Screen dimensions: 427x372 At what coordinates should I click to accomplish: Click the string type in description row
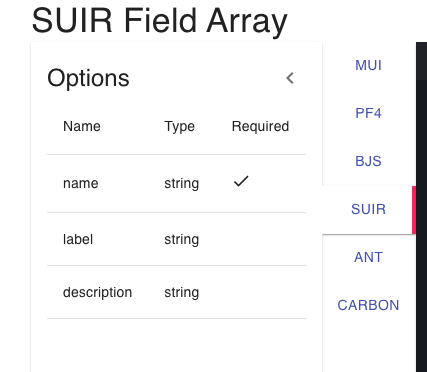pyautogui.click(x=182, y=293)
